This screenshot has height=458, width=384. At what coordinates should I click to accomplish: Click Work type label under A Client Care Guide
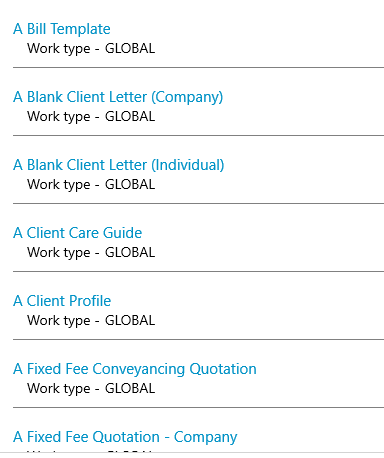[x=59, y=253]
